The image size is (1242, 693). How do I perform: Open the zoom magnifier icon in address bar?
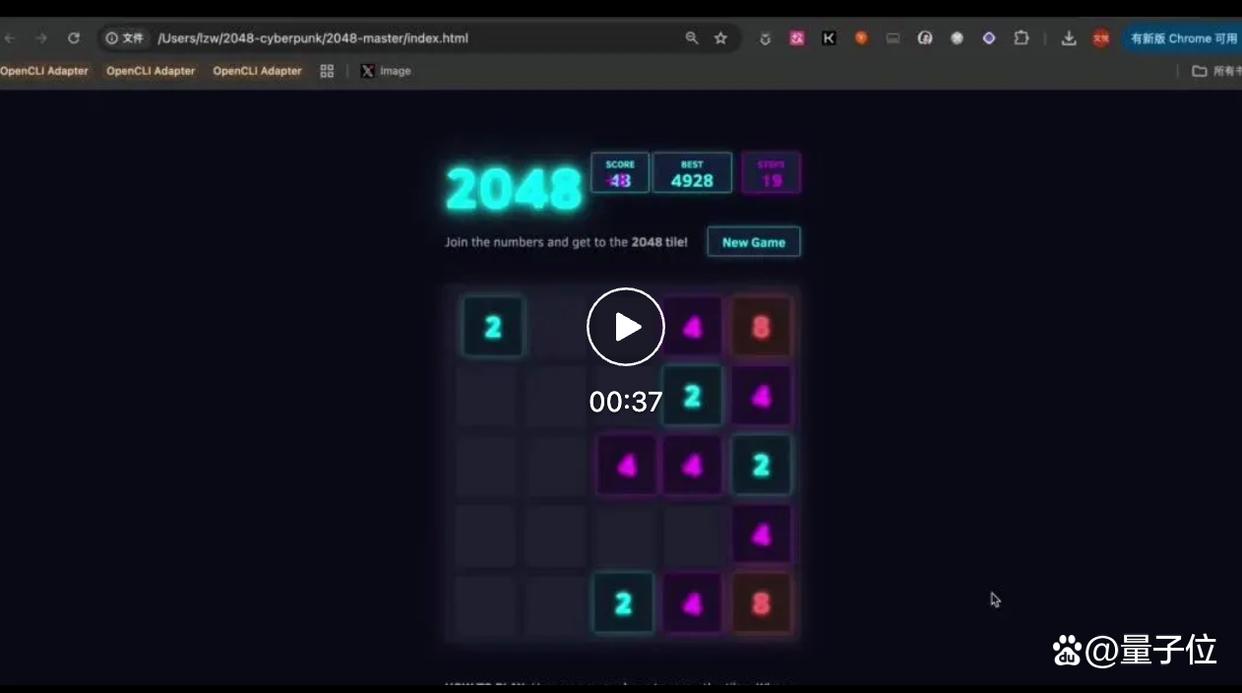(691, 38)
